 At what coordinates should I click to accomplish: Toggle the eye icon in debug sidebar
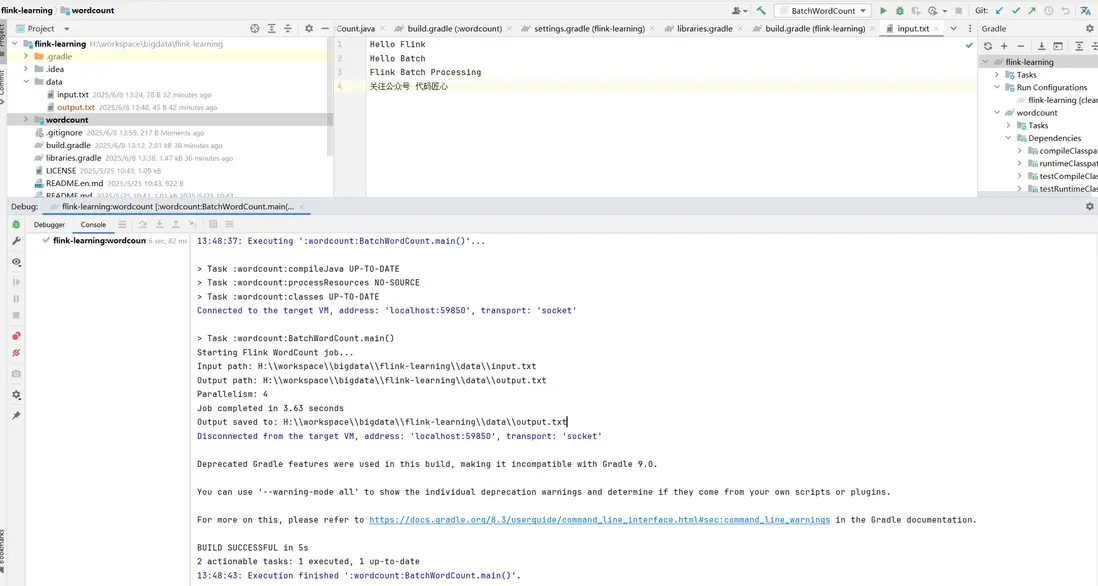pyautogui.click(x=16, y=262)
